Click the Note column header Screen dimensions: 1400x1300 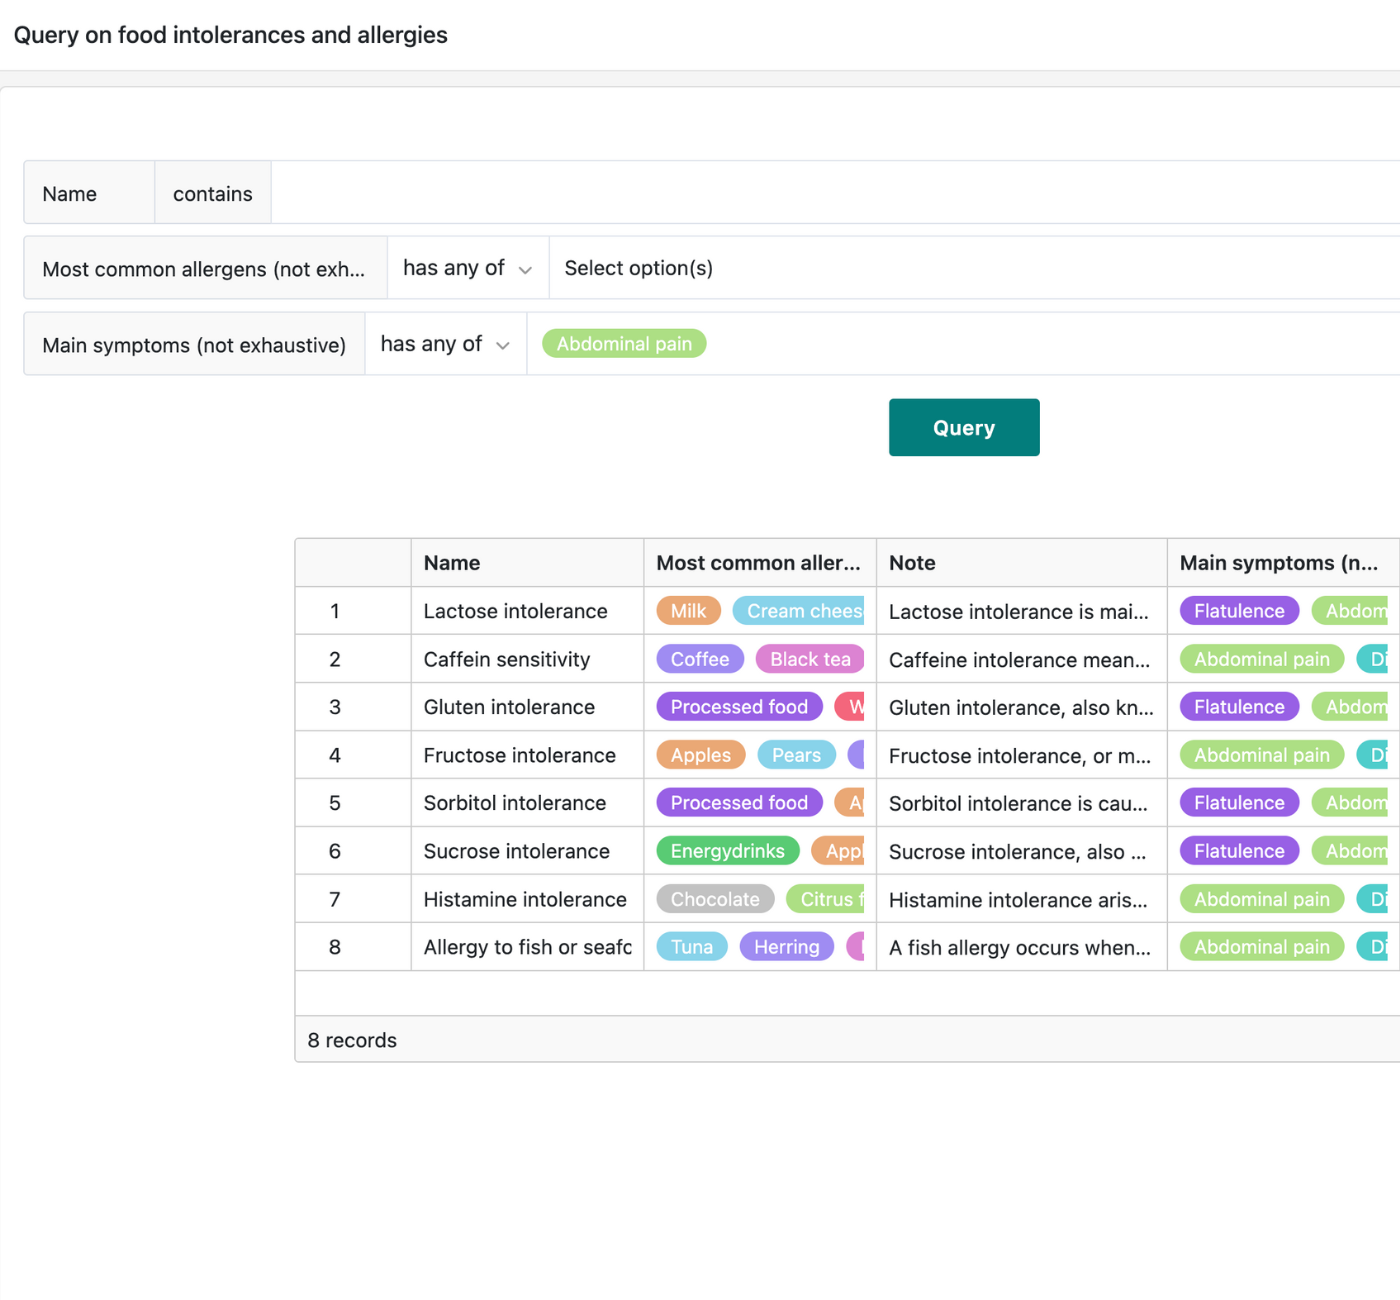(1020, 563)
